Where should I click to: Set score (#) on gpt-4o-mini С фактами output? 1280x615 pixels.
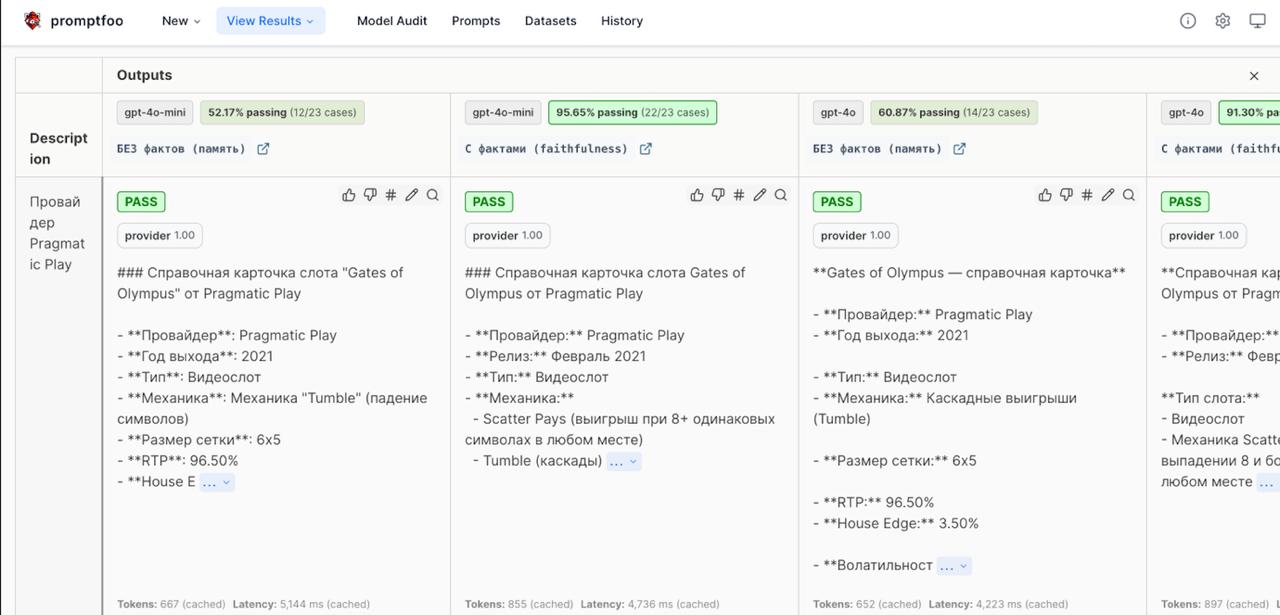(739, 195)
